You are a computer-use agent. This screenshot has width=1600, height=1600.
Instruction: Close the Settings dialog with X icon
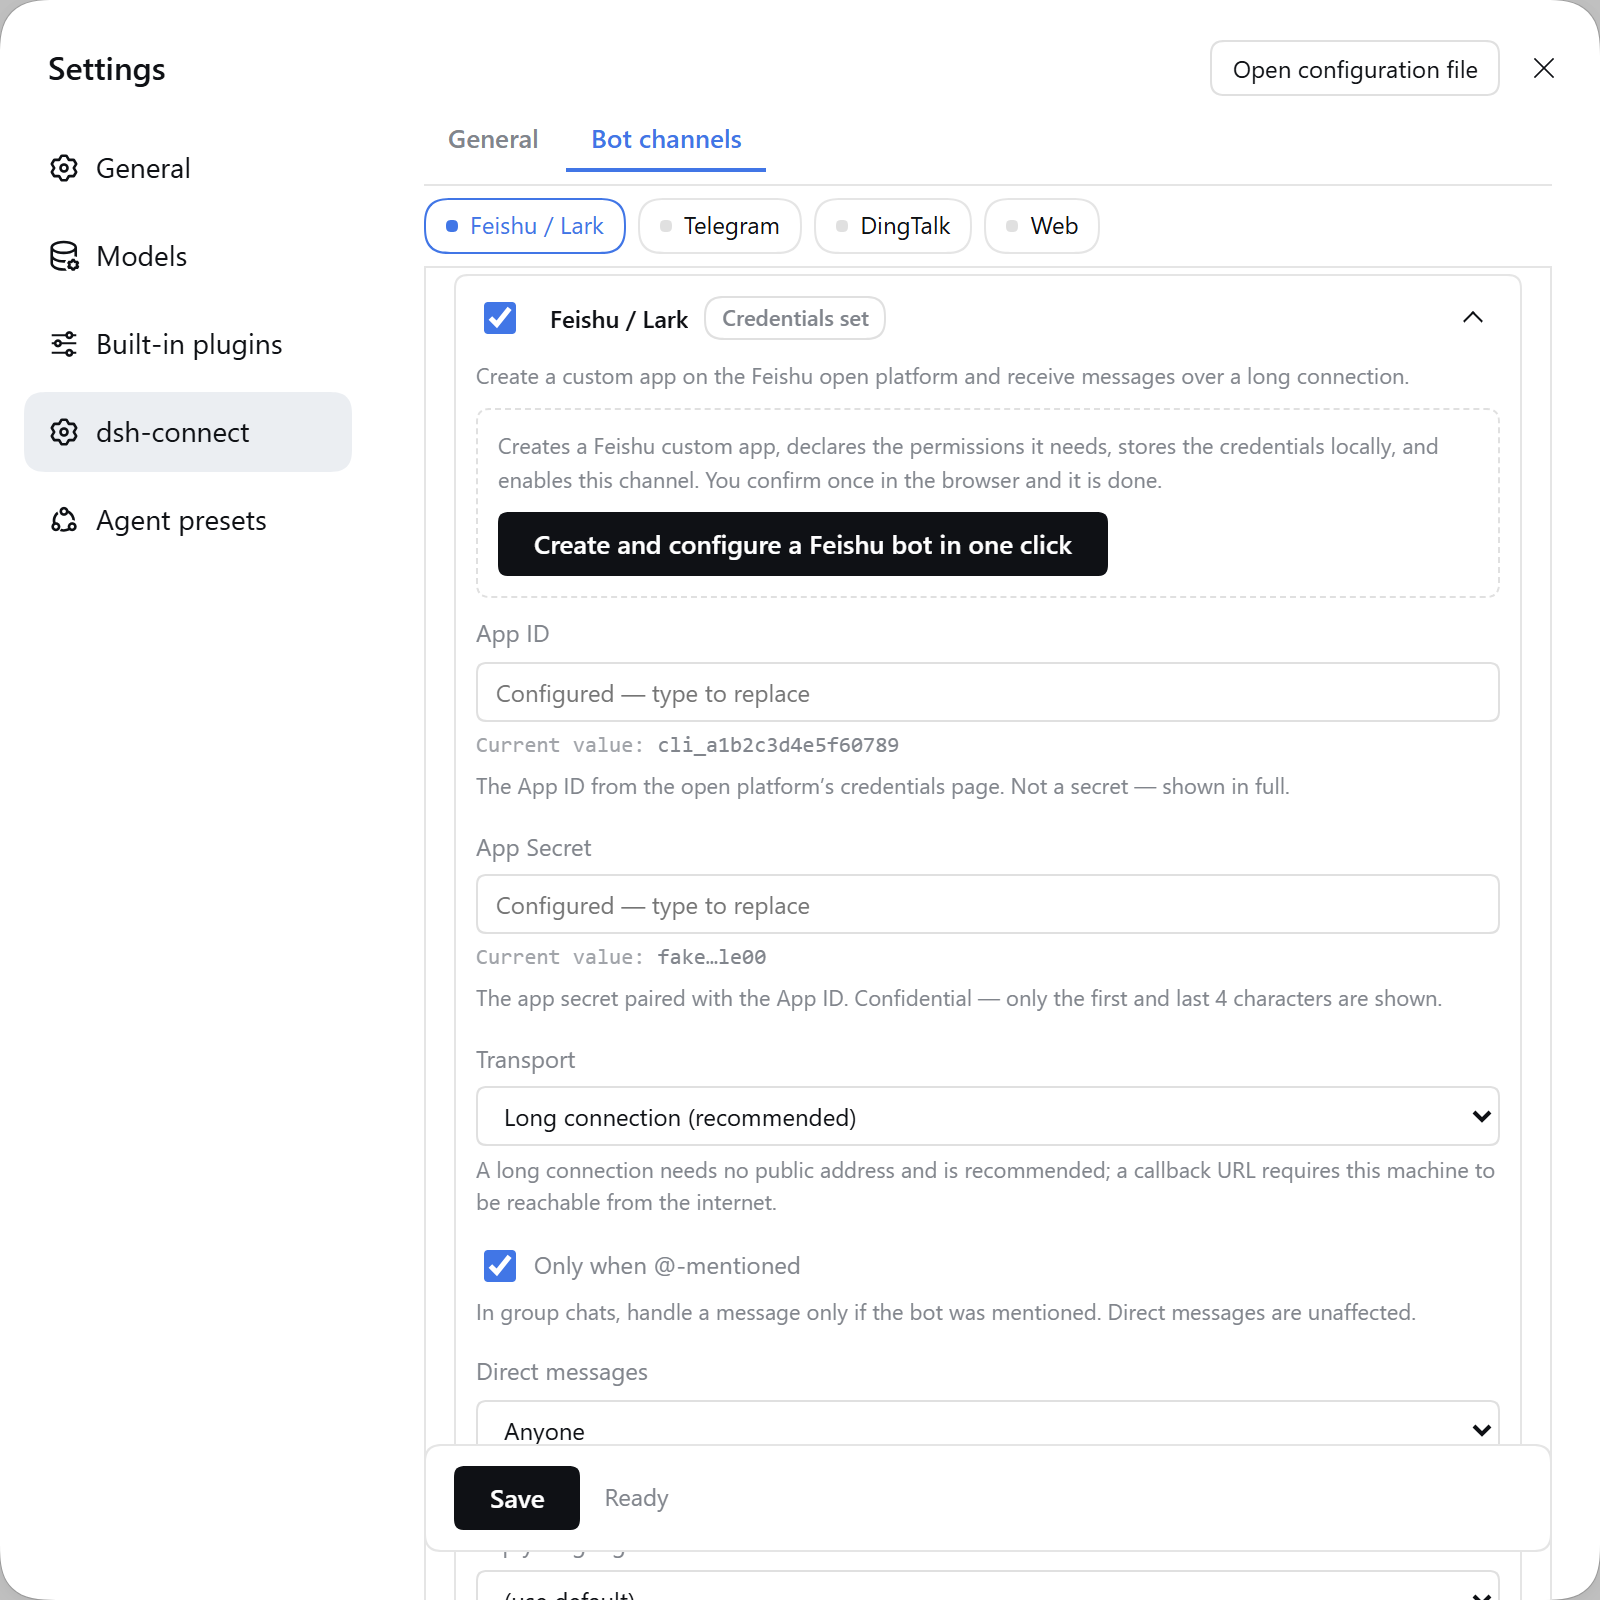tap(1544, 68)
